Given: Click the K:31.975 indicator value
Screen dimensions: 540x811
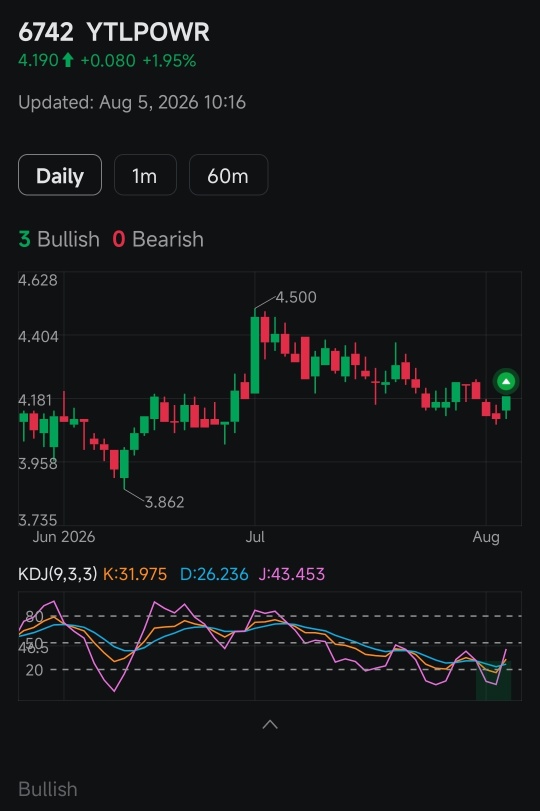Looking at the screenshot, I should (x=135, y=574).
